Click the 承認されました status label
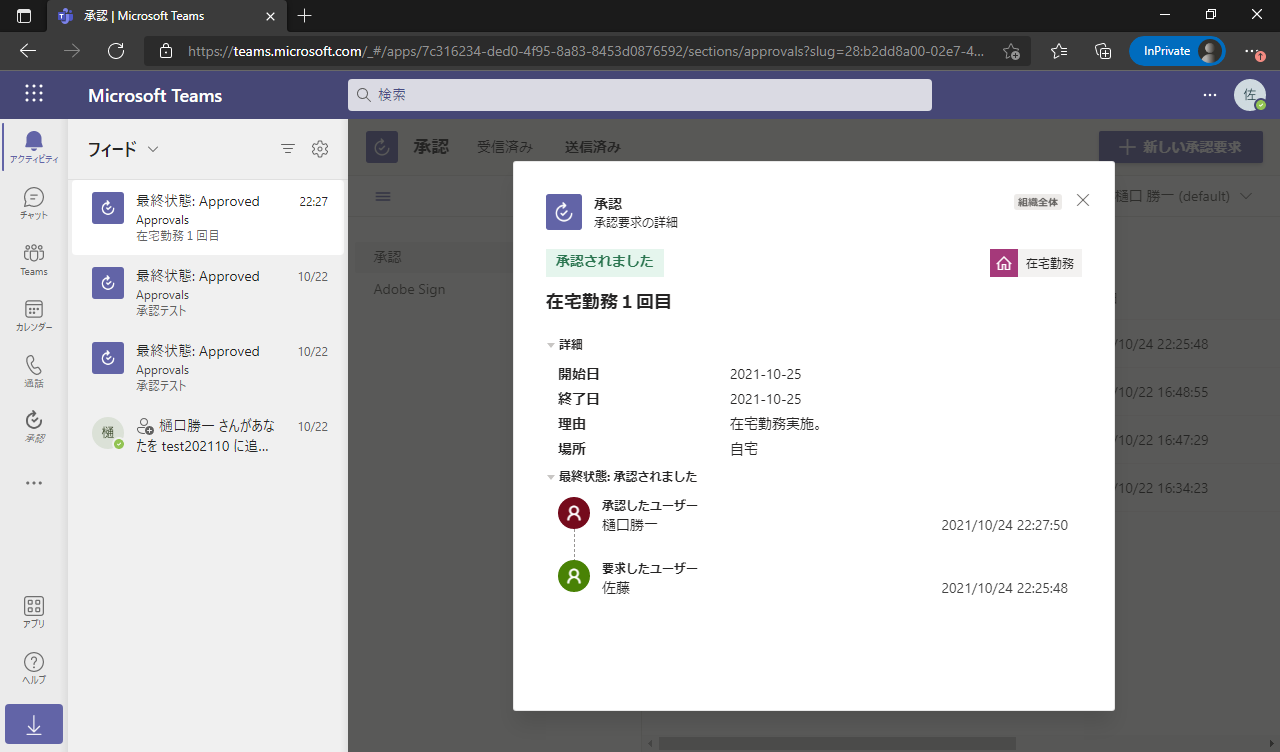 (605, 262)
